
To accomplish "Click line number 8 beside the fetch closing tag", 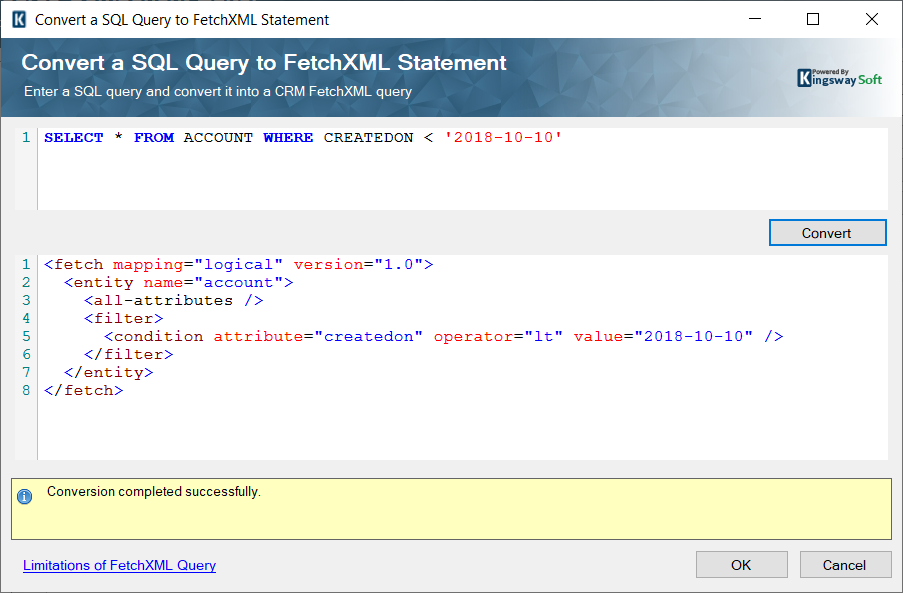I will [x=24, y=390].
